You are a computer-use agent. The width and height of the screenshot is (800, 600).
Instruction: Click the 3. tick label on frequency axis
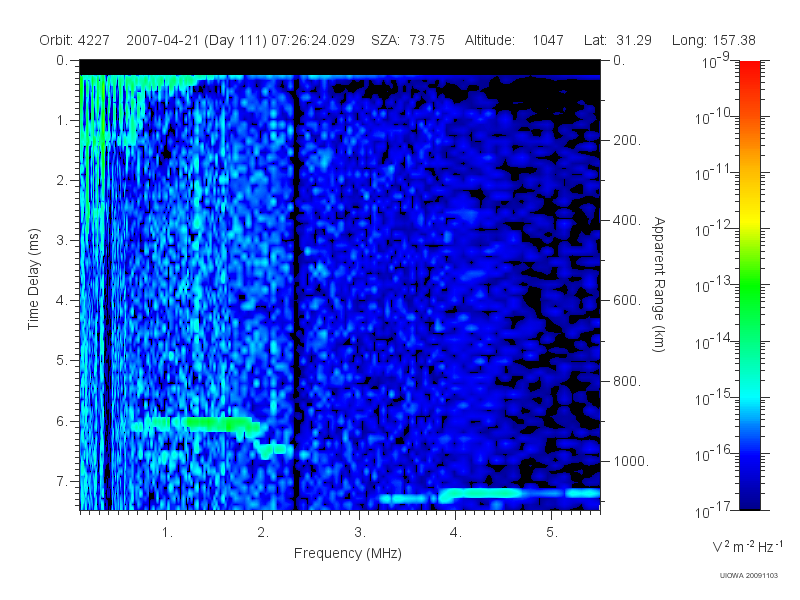[x=360, y=533]
